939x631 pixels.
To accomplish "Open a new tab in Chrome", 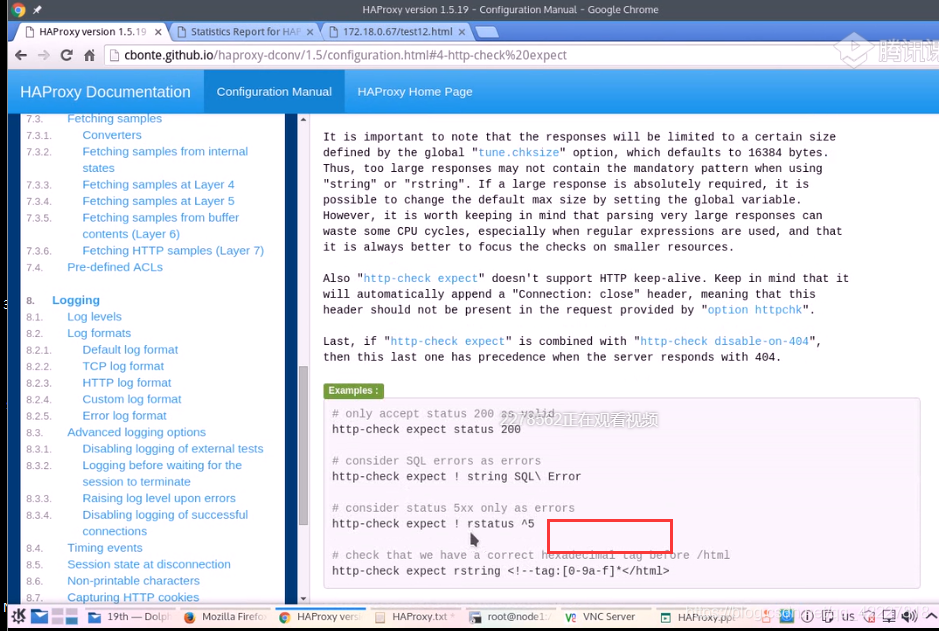I will pos(487,32).
